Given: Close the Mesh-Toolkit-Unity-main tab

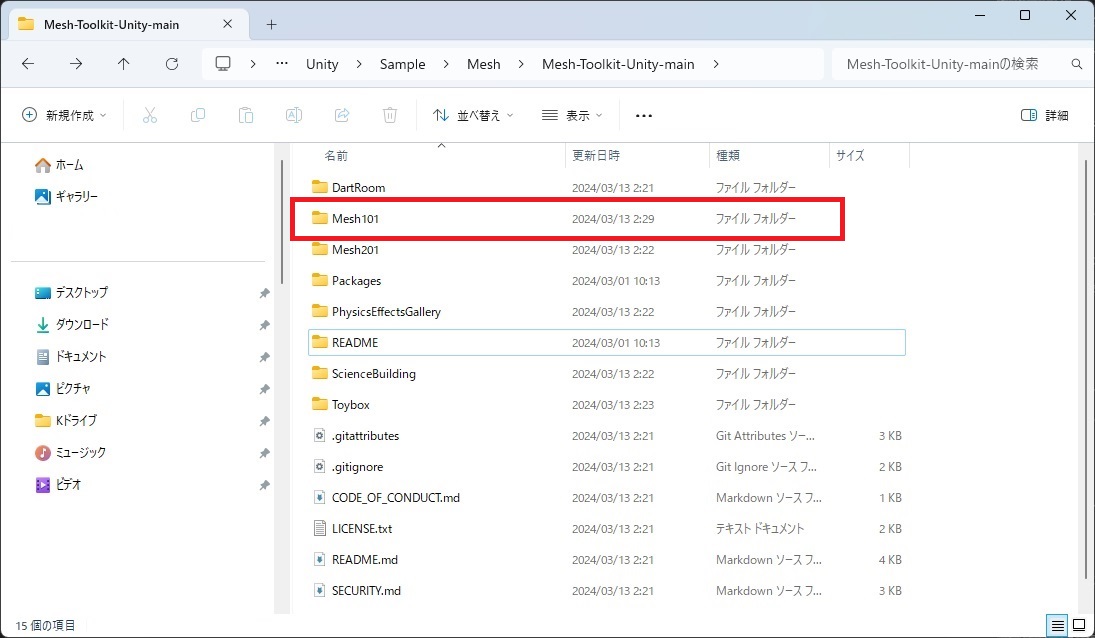Looking at the screenshot, I should click(x=228, y=24).
